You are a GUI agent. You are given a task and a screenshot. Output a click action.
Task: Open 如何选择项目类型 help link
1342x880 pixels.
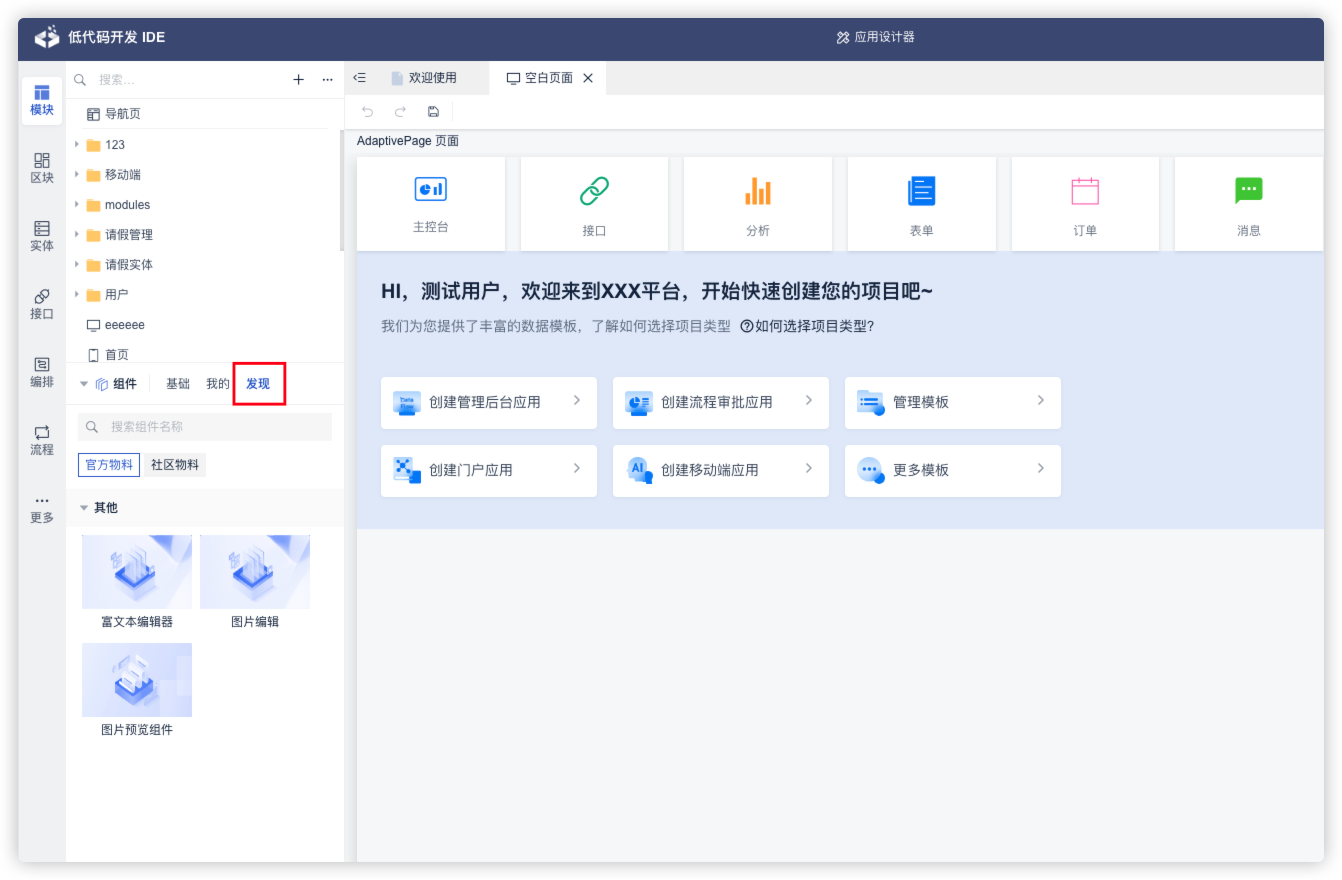pyautogui.click(x=807, y=326)
